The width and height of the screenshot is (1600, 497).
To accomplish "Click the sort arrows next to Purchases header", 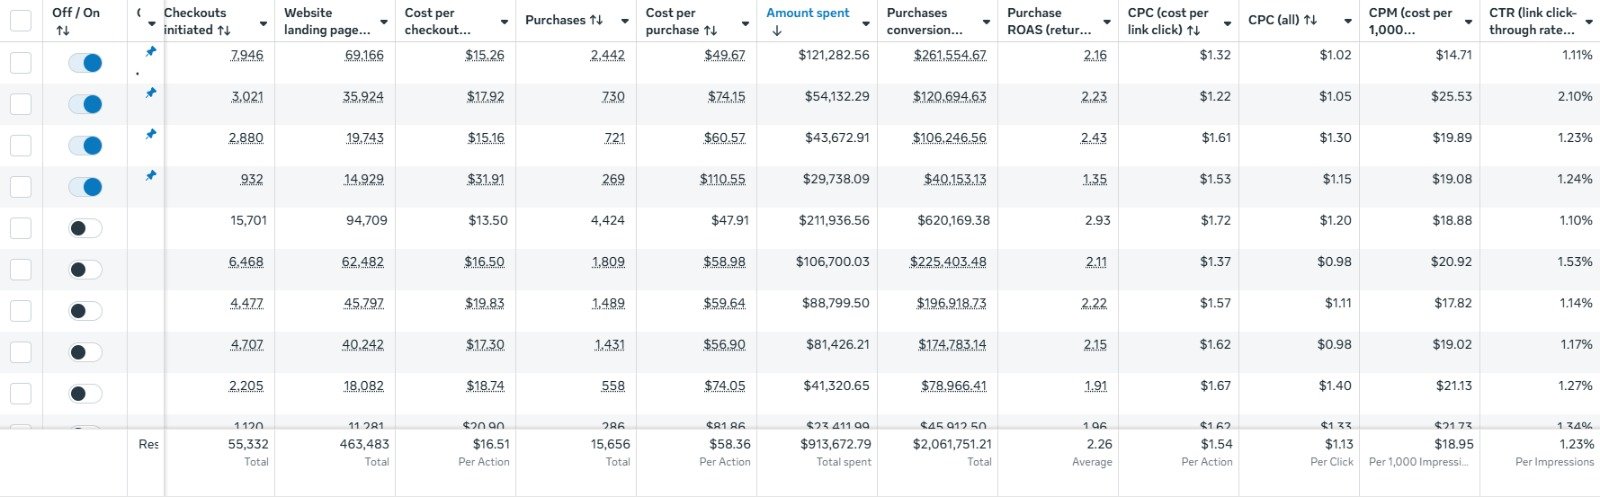I will [x=596, y=21].
